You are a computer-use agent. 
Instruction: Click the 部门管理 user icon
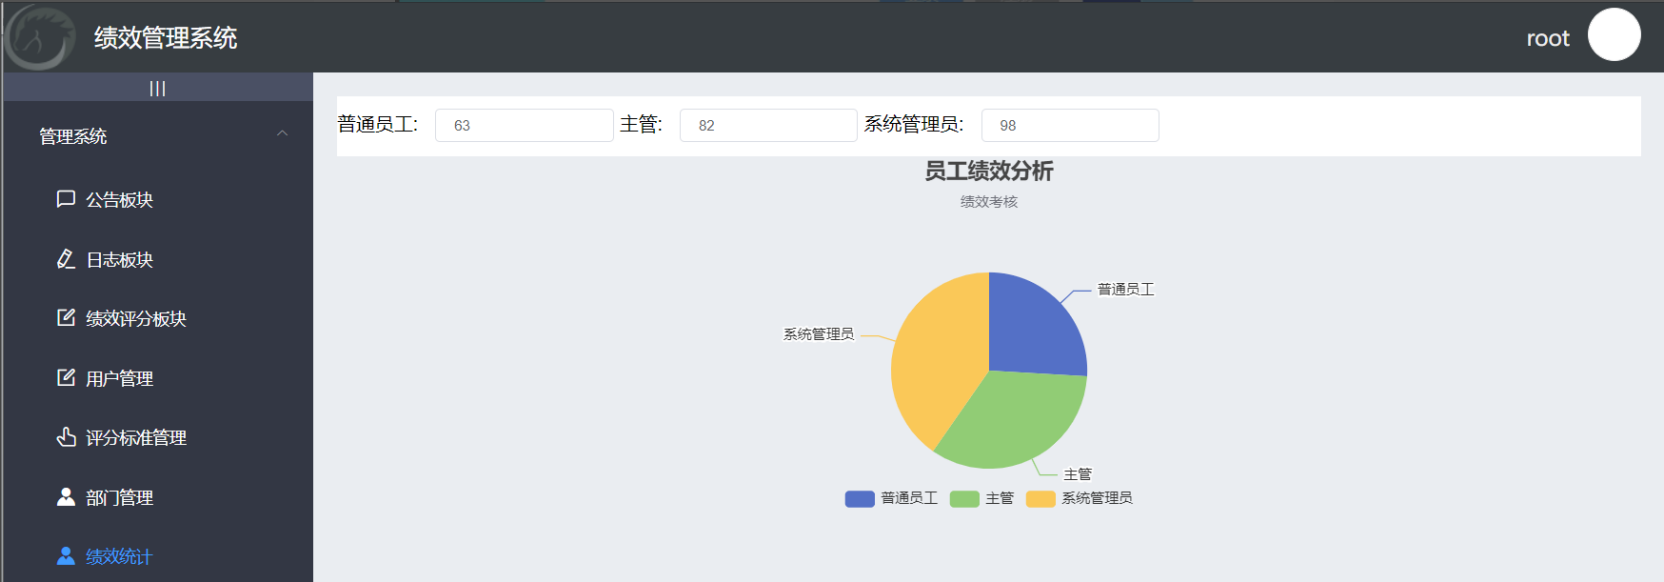[x=66, y=497]
